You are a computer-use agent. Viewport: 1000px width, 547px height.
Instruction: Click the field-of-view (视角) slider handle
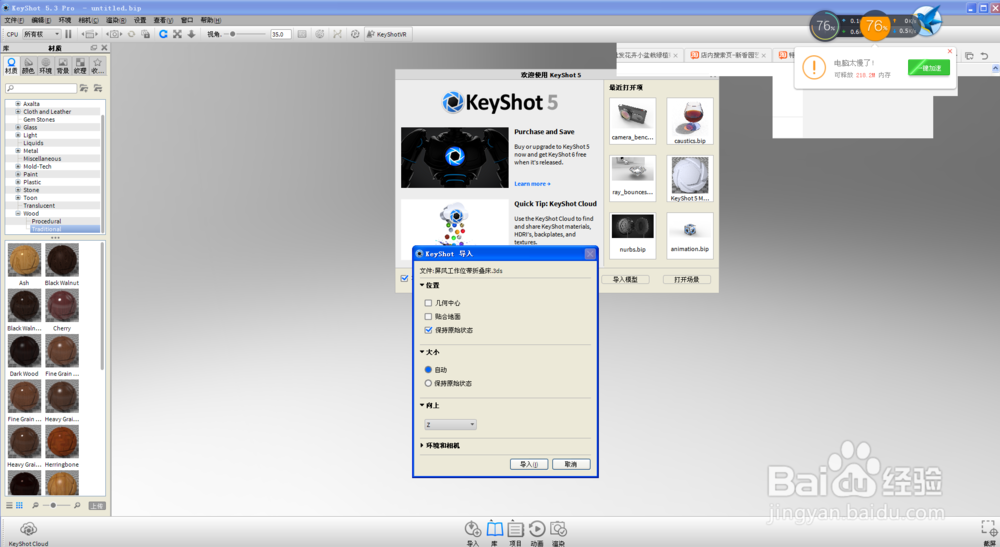point(233,34)
